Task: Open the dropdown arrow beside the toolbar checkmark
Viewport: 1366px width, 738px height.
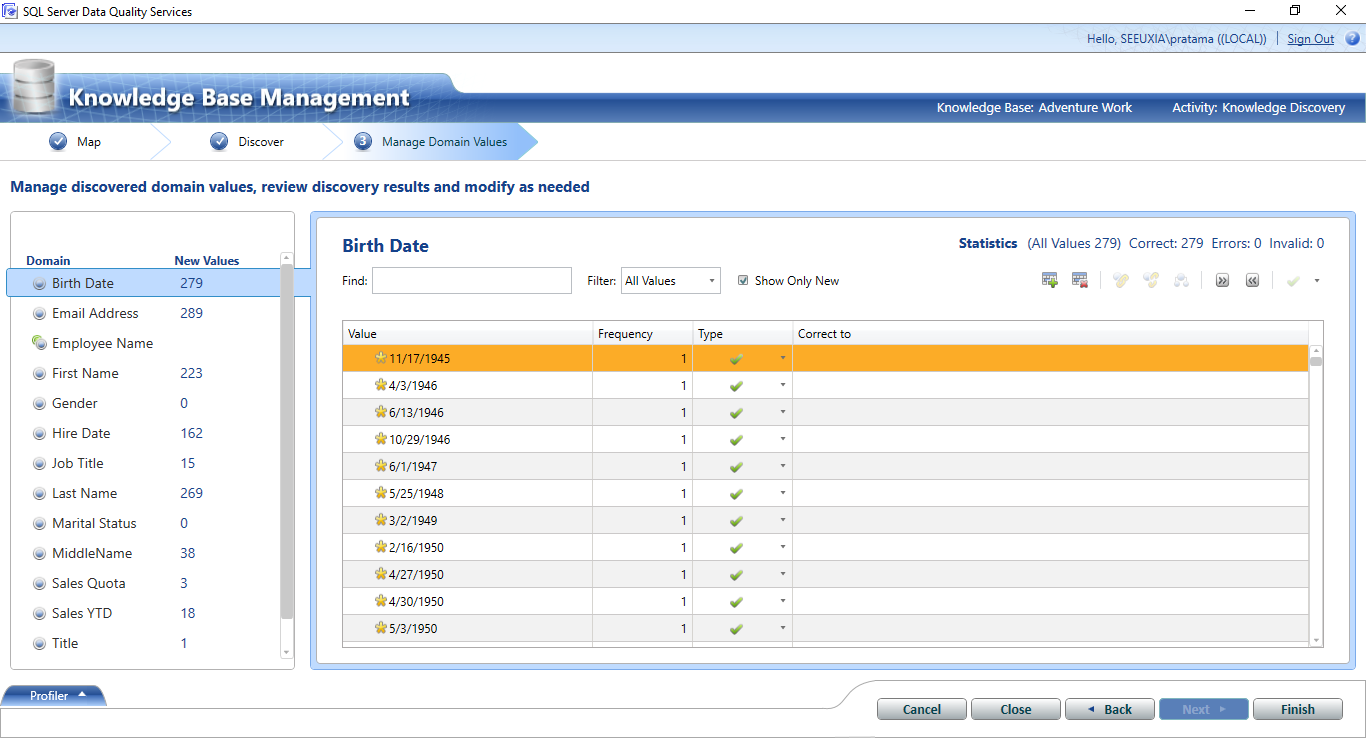Action: pyautogui.click(x=1317, y=281)
